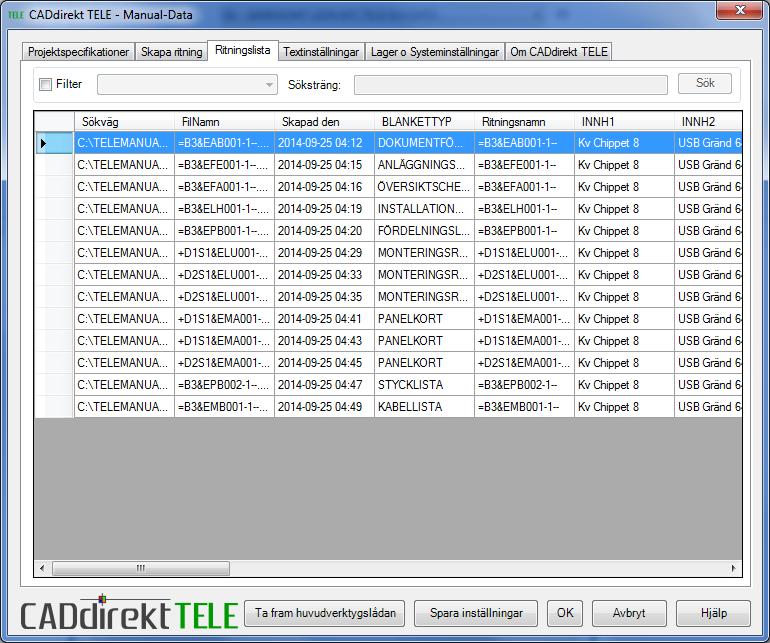Select the INSTALLATION... cell
Screen dimensions: 770x643
coord(424,209)
